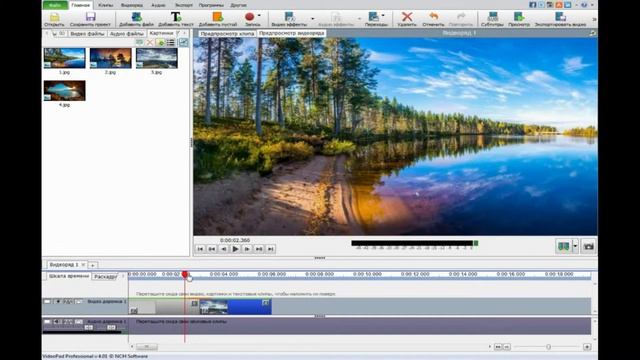Screen dimensions: 640x360
Task: Switch to the Аудио ribbon tab
Action: point(158,5)
